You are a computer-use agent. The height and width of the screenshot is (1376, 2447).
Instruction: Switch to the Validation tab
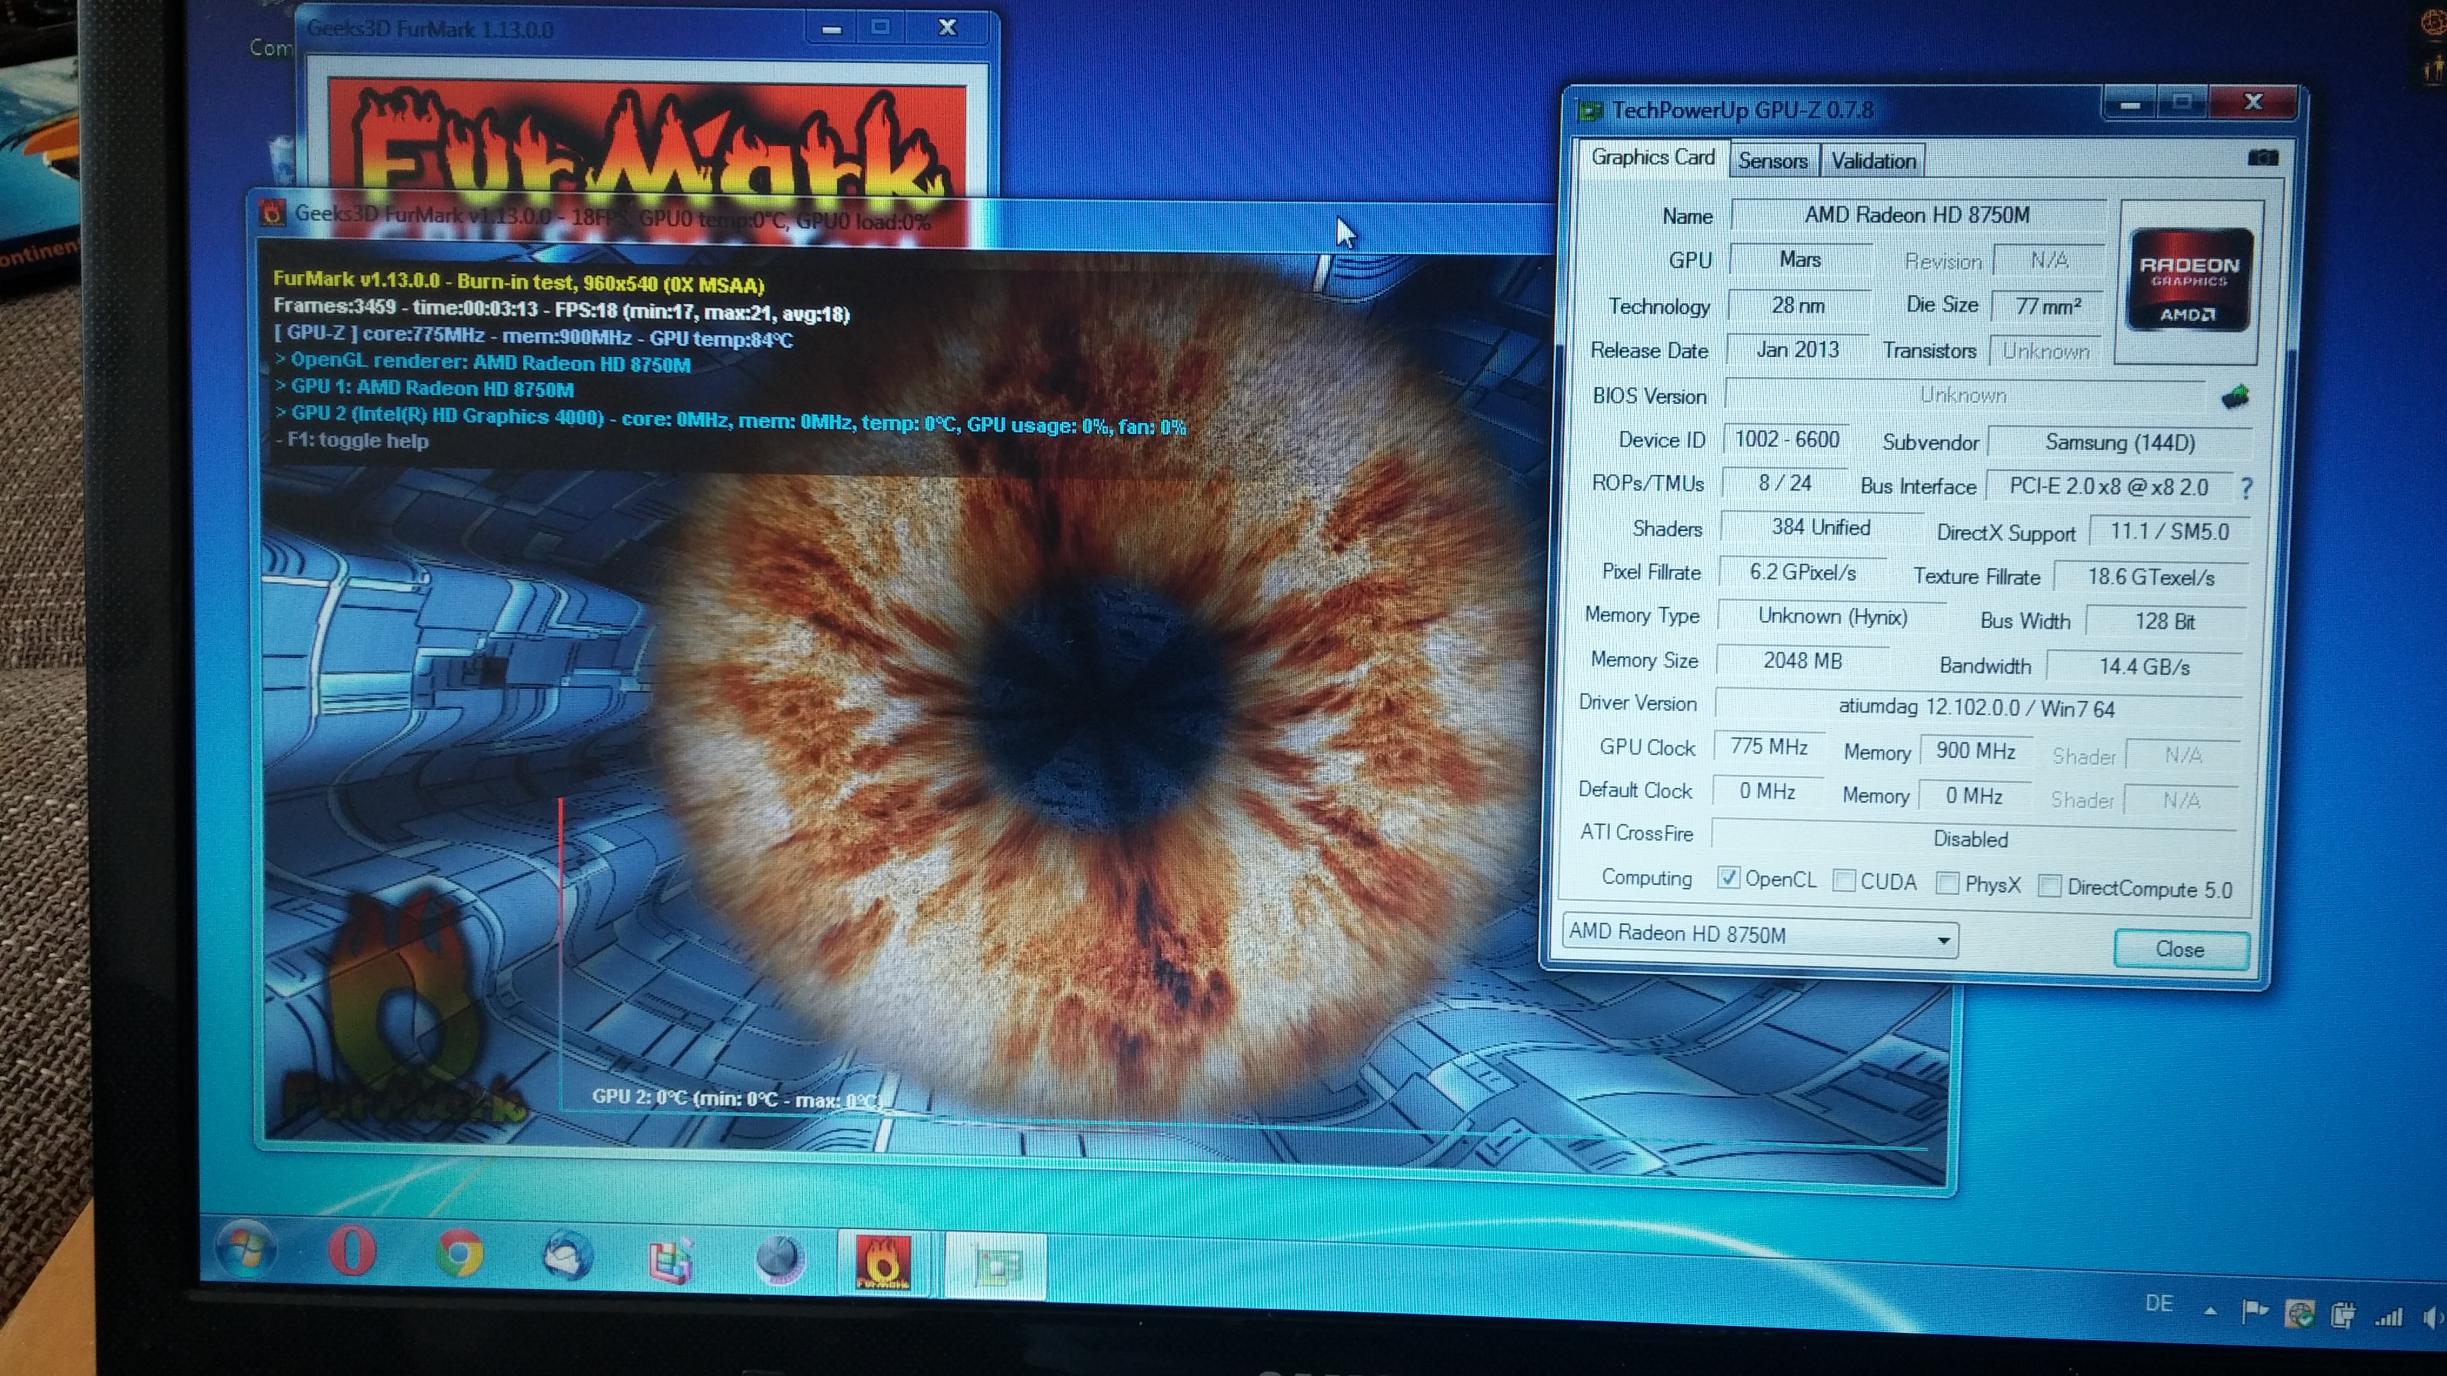(x=1873, y=161)
